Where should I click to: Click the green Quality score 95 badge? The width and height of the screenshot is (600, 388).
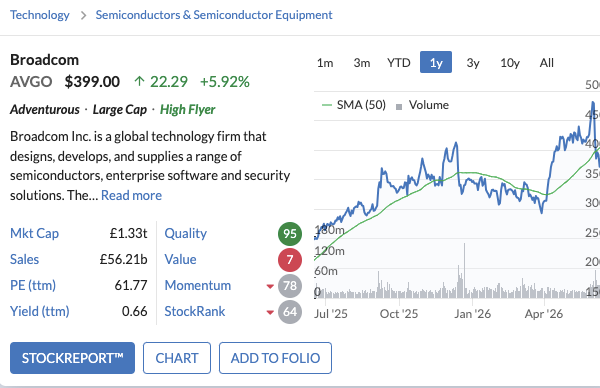pos(290,234)
